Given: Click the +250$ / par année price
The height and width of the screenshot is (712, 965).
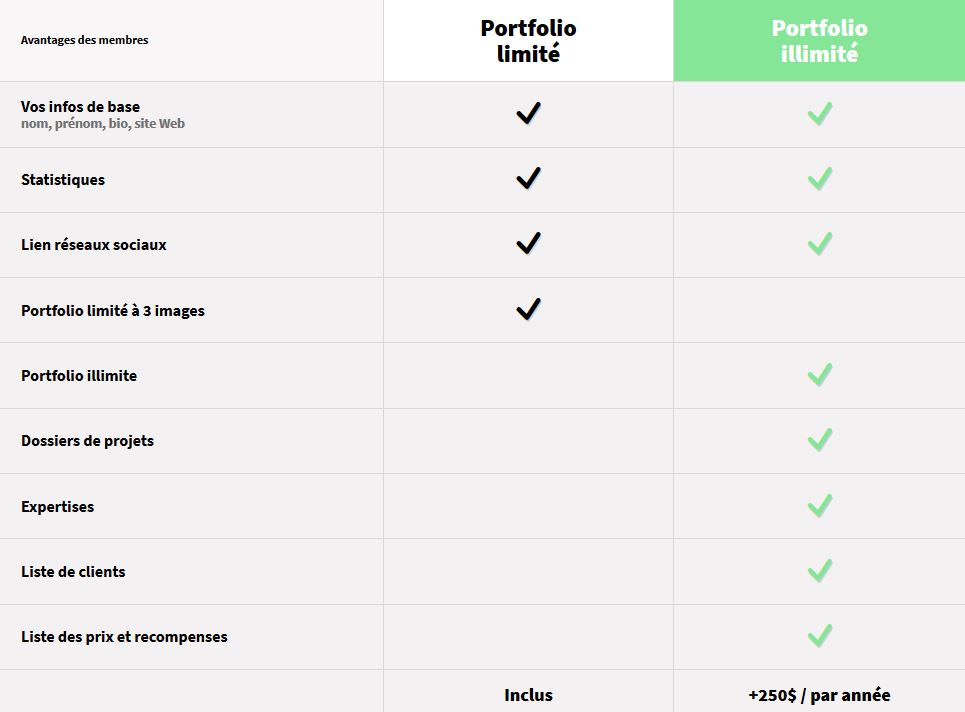Looking at the screenshot, I should click(x=819, y=695).
